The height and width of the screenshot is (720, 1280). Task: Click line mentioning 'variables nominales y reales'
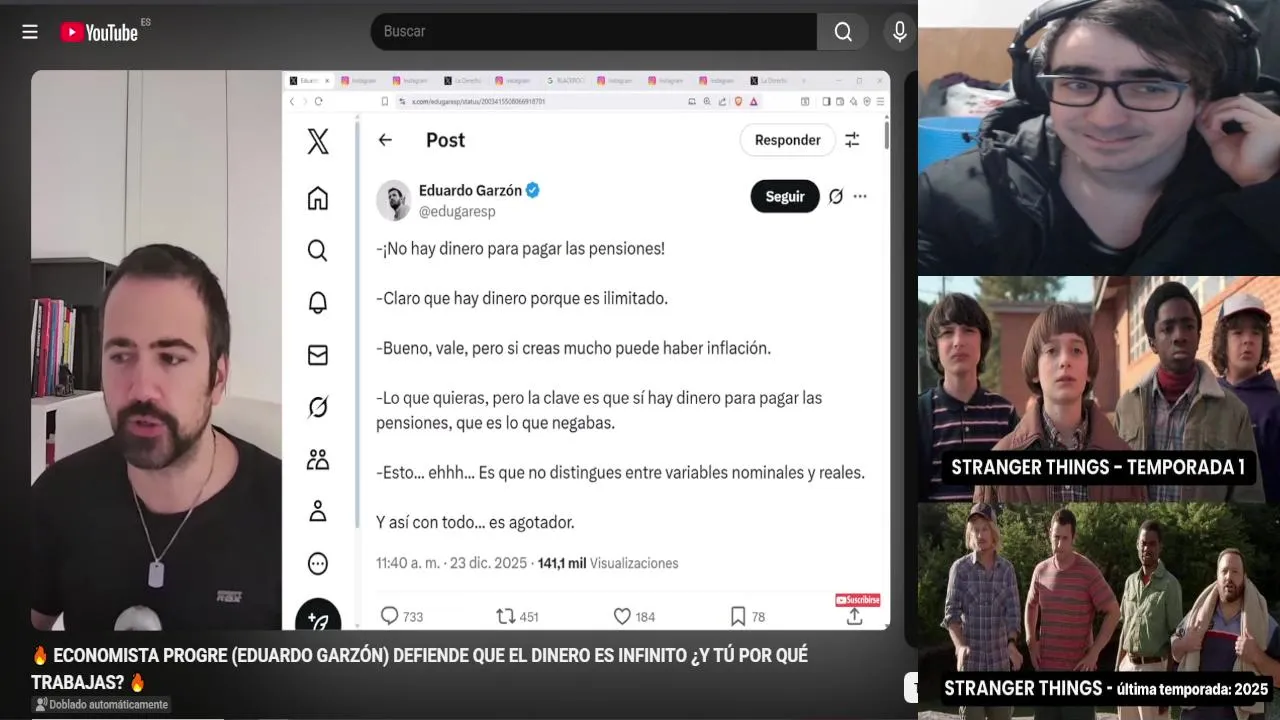click(x=620, y=472)
